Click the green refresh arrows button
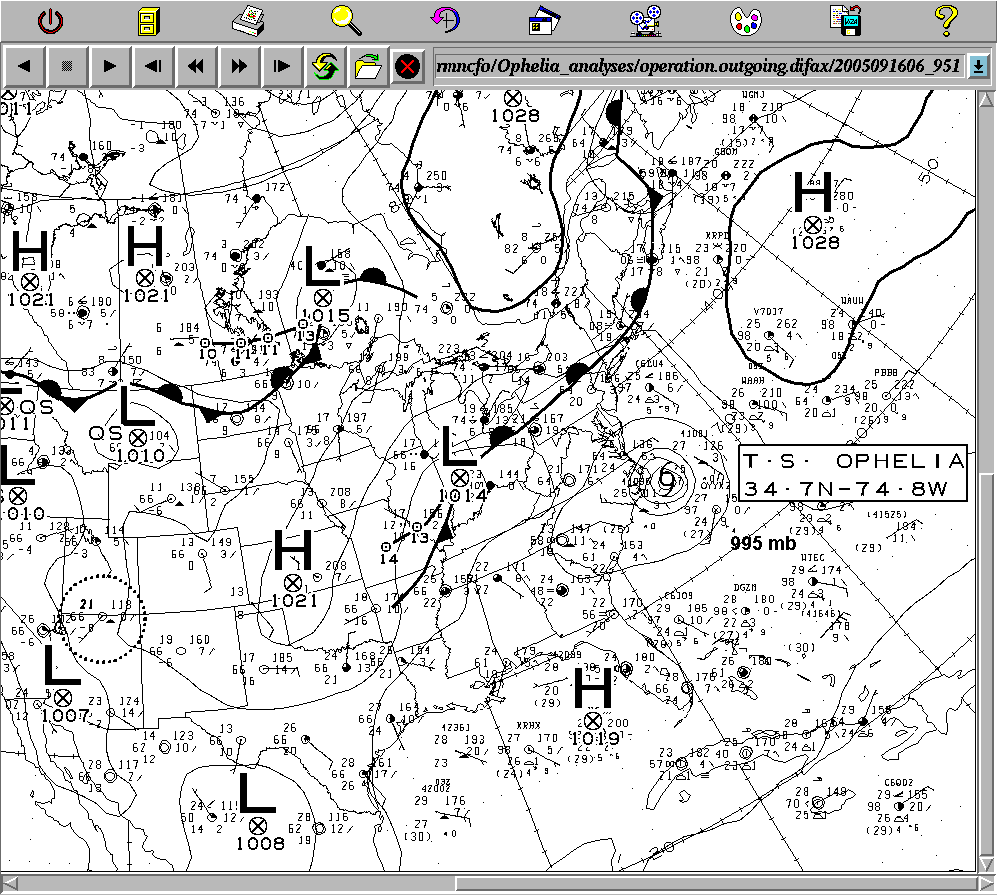 [x=324, y=66]
